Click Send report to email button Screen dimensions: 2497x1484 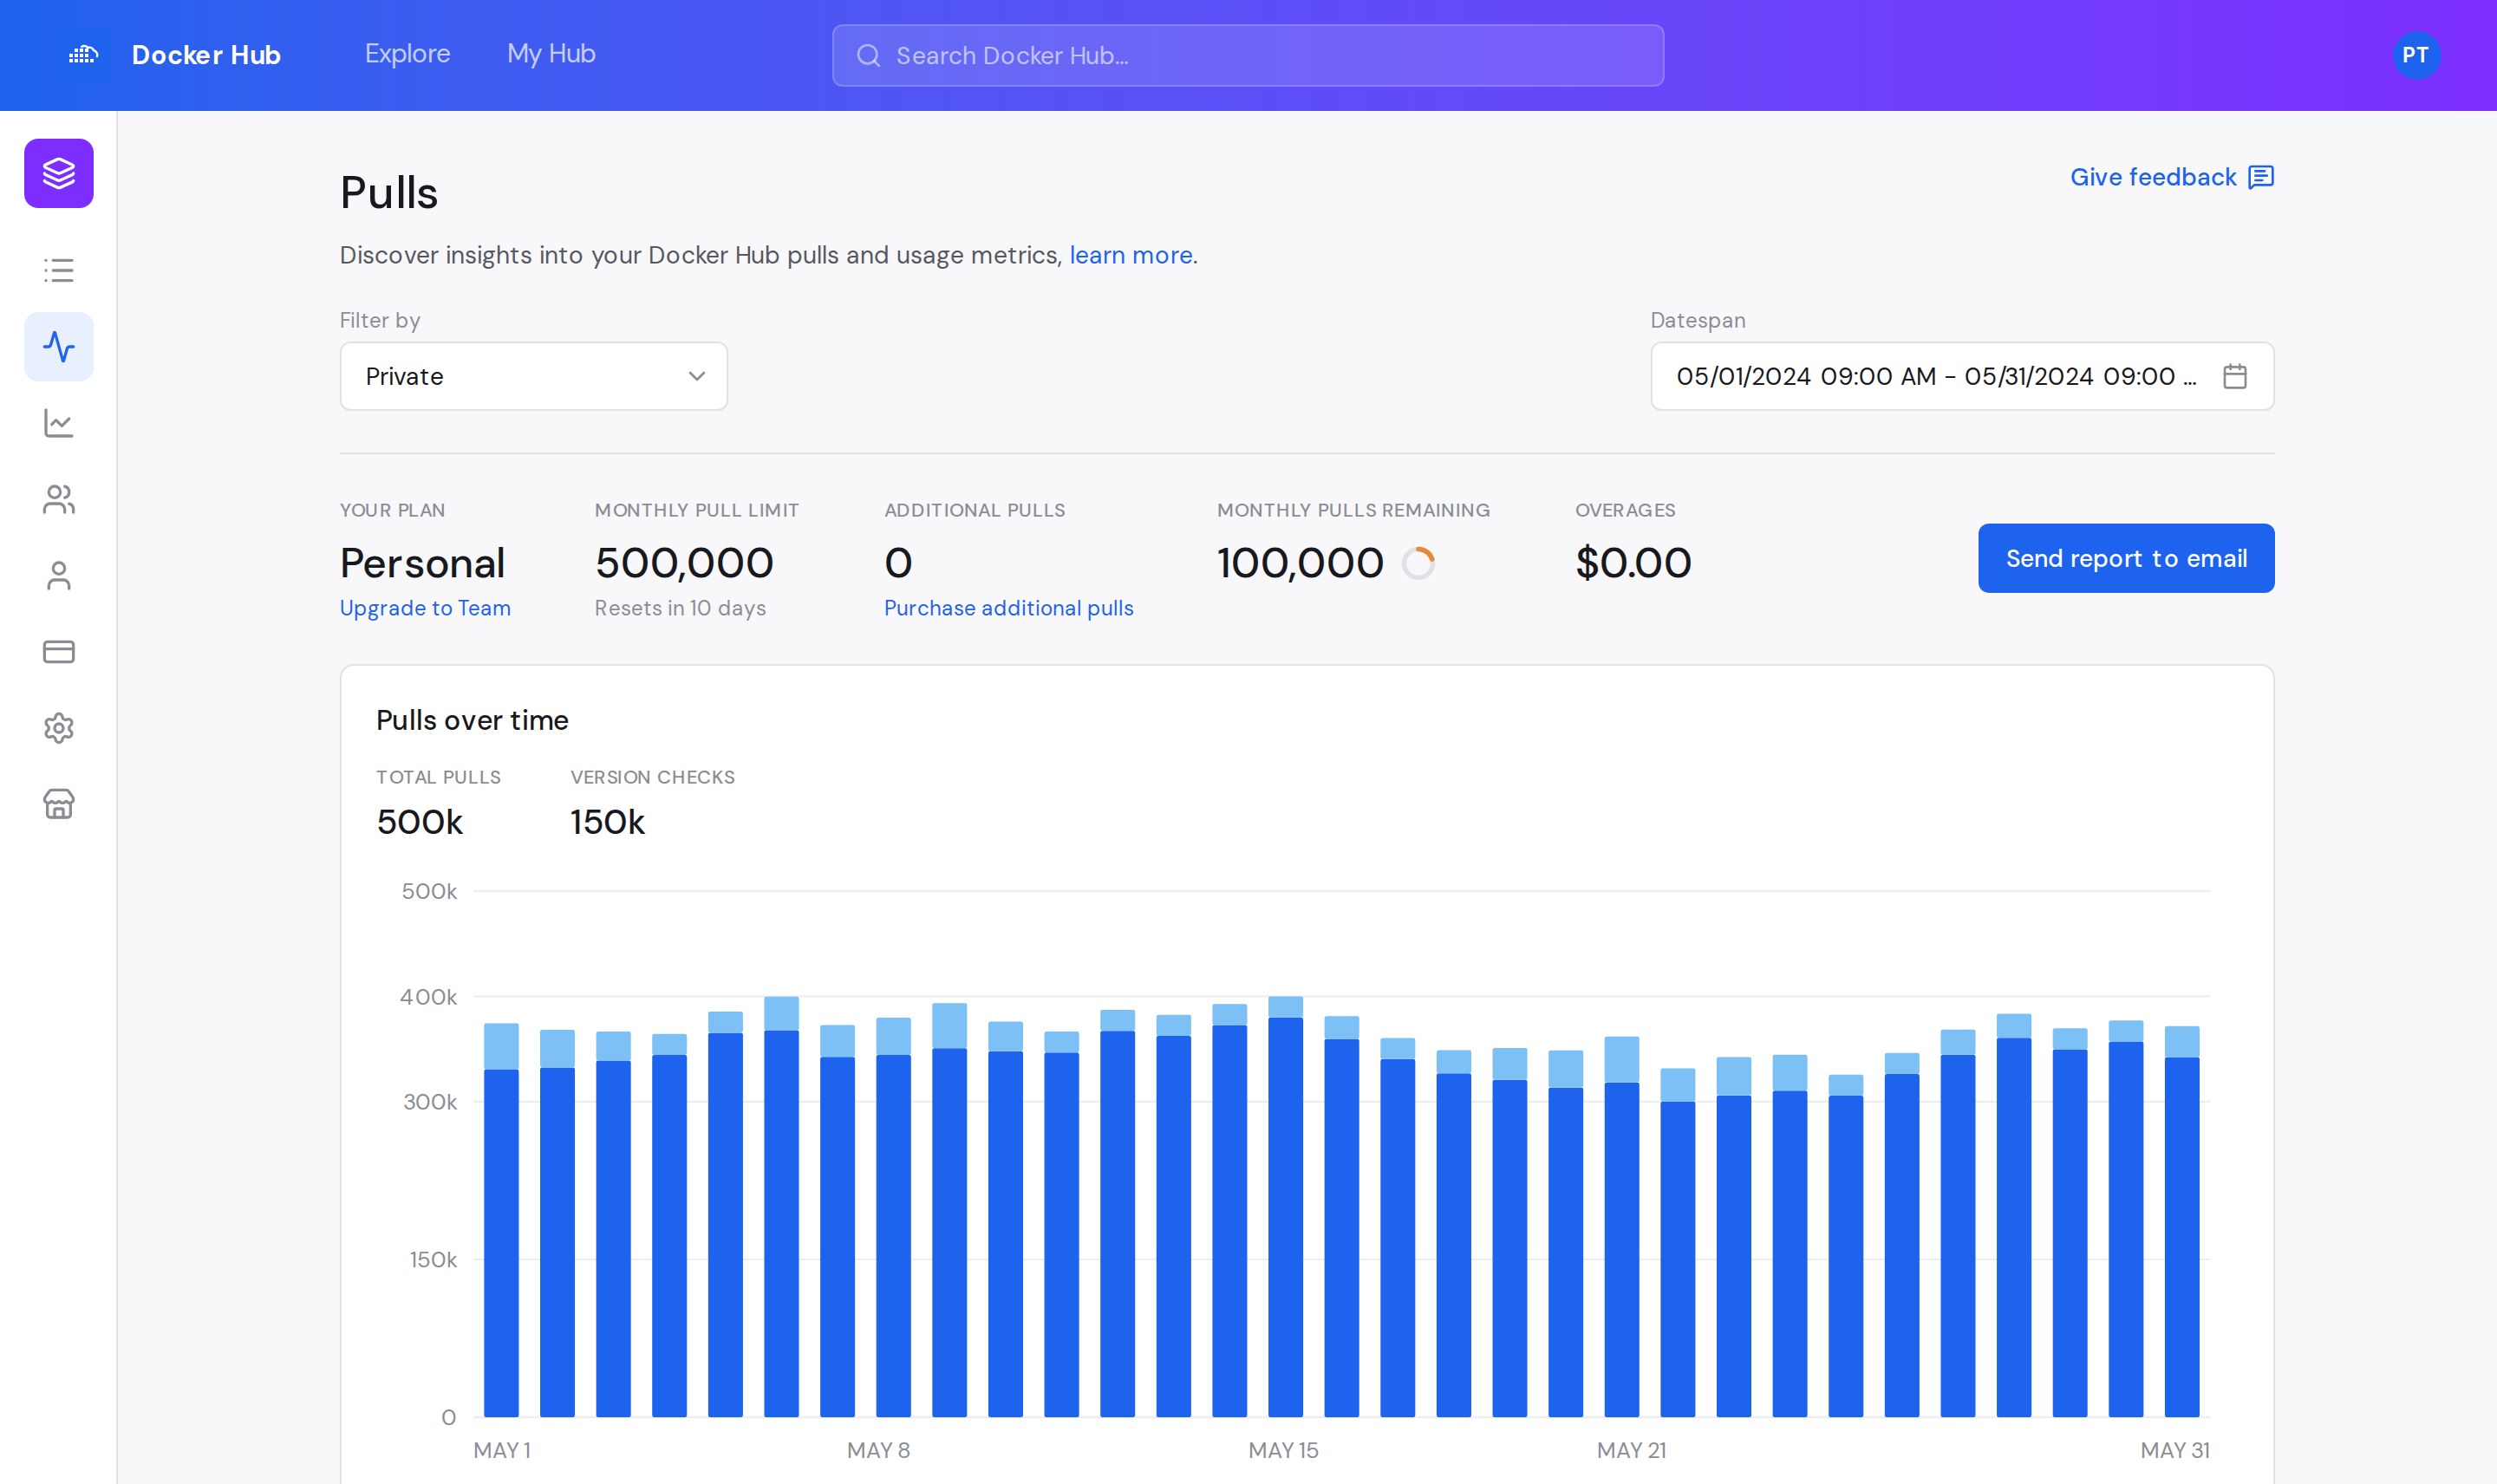click(2126, 558)
